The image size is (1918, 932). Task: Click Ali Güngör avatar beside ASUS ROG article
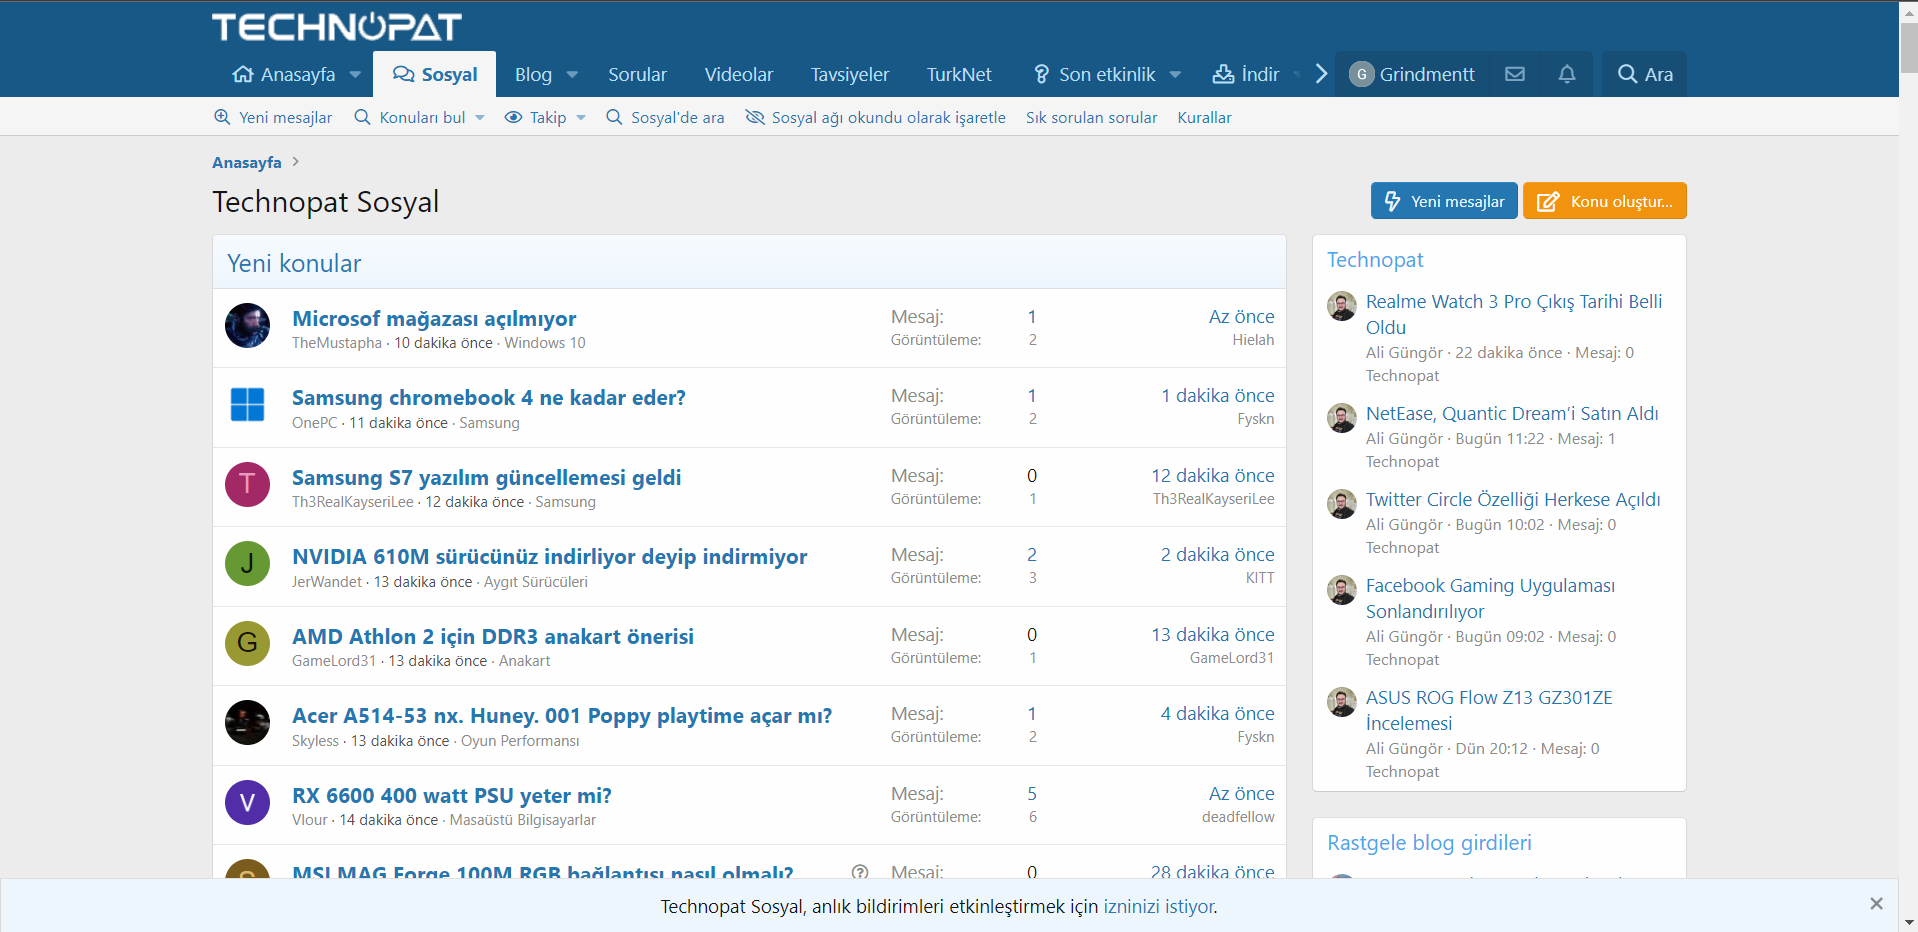(x=1342, y=702)
